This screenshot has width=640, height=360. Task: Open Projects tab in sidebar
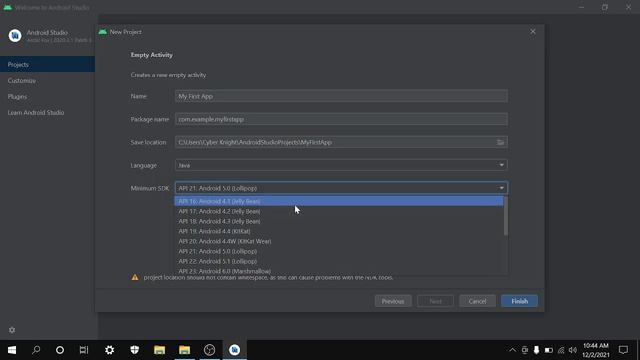[47, 64]
